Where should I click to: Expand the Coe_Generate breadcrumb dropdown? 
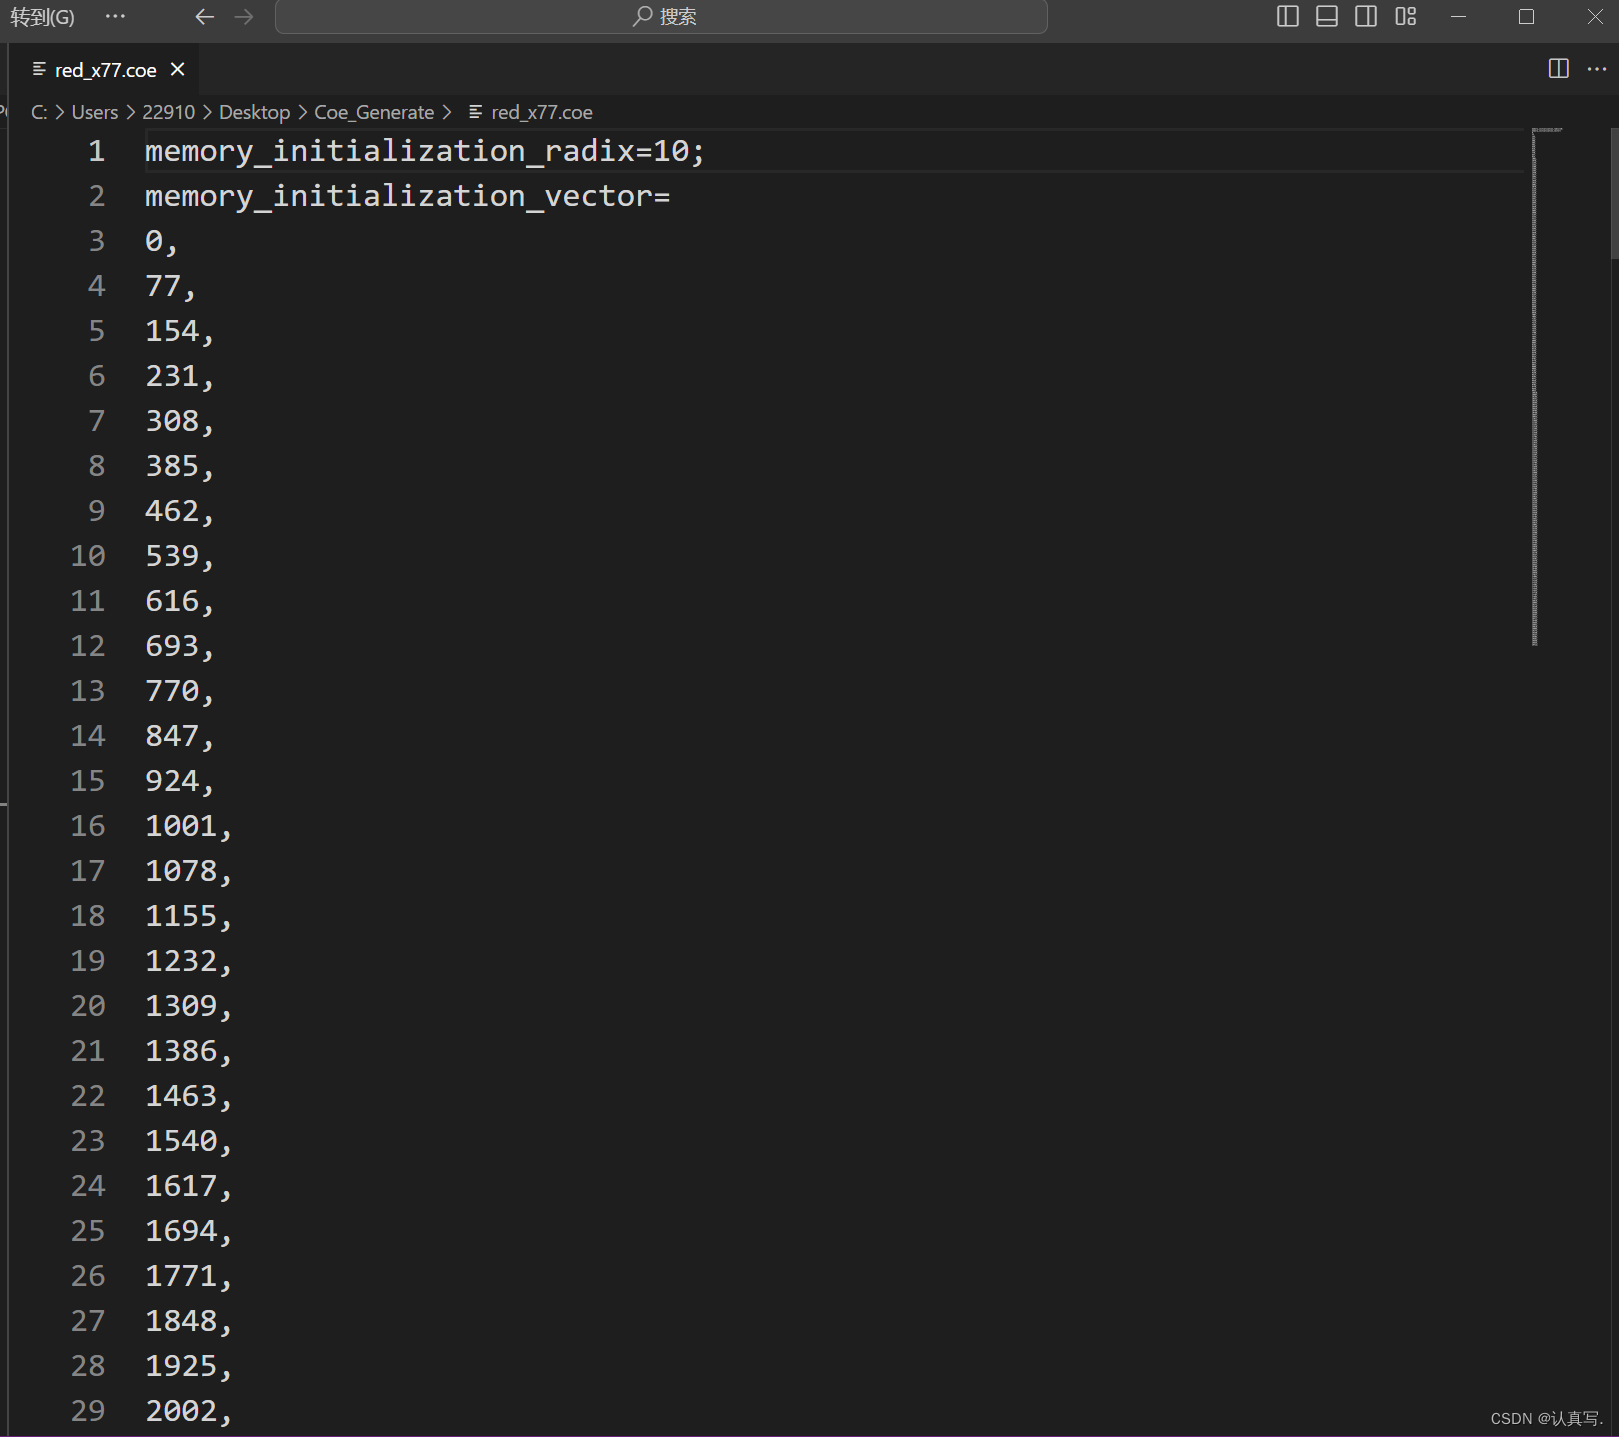[375, 112]
